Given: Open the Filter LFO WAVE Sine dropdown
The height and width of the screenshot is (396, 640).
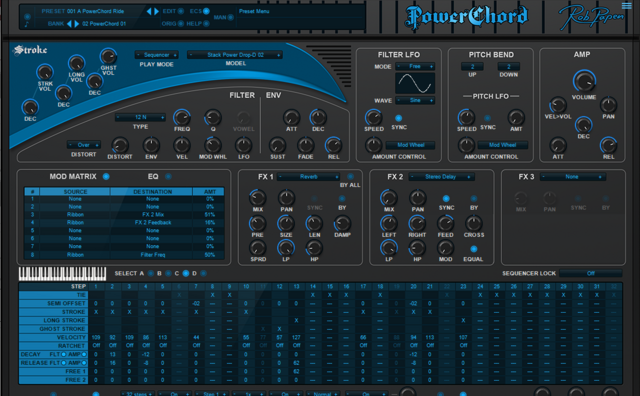Looking at the screenshot, I should (415, 100).
